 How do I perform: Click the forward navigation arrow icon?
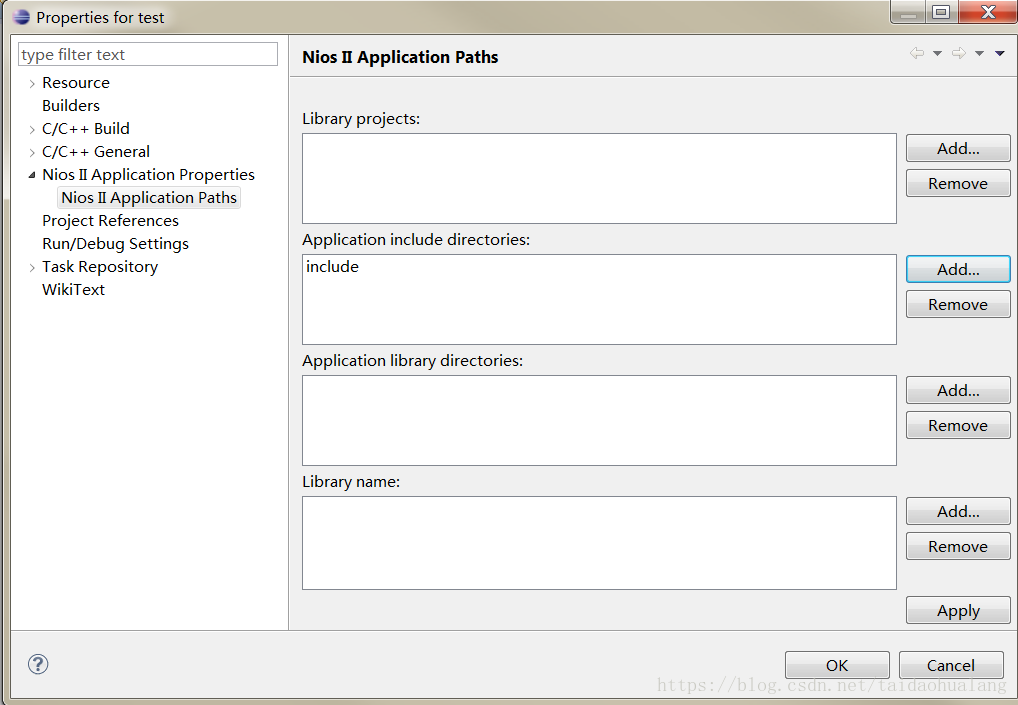958,53
